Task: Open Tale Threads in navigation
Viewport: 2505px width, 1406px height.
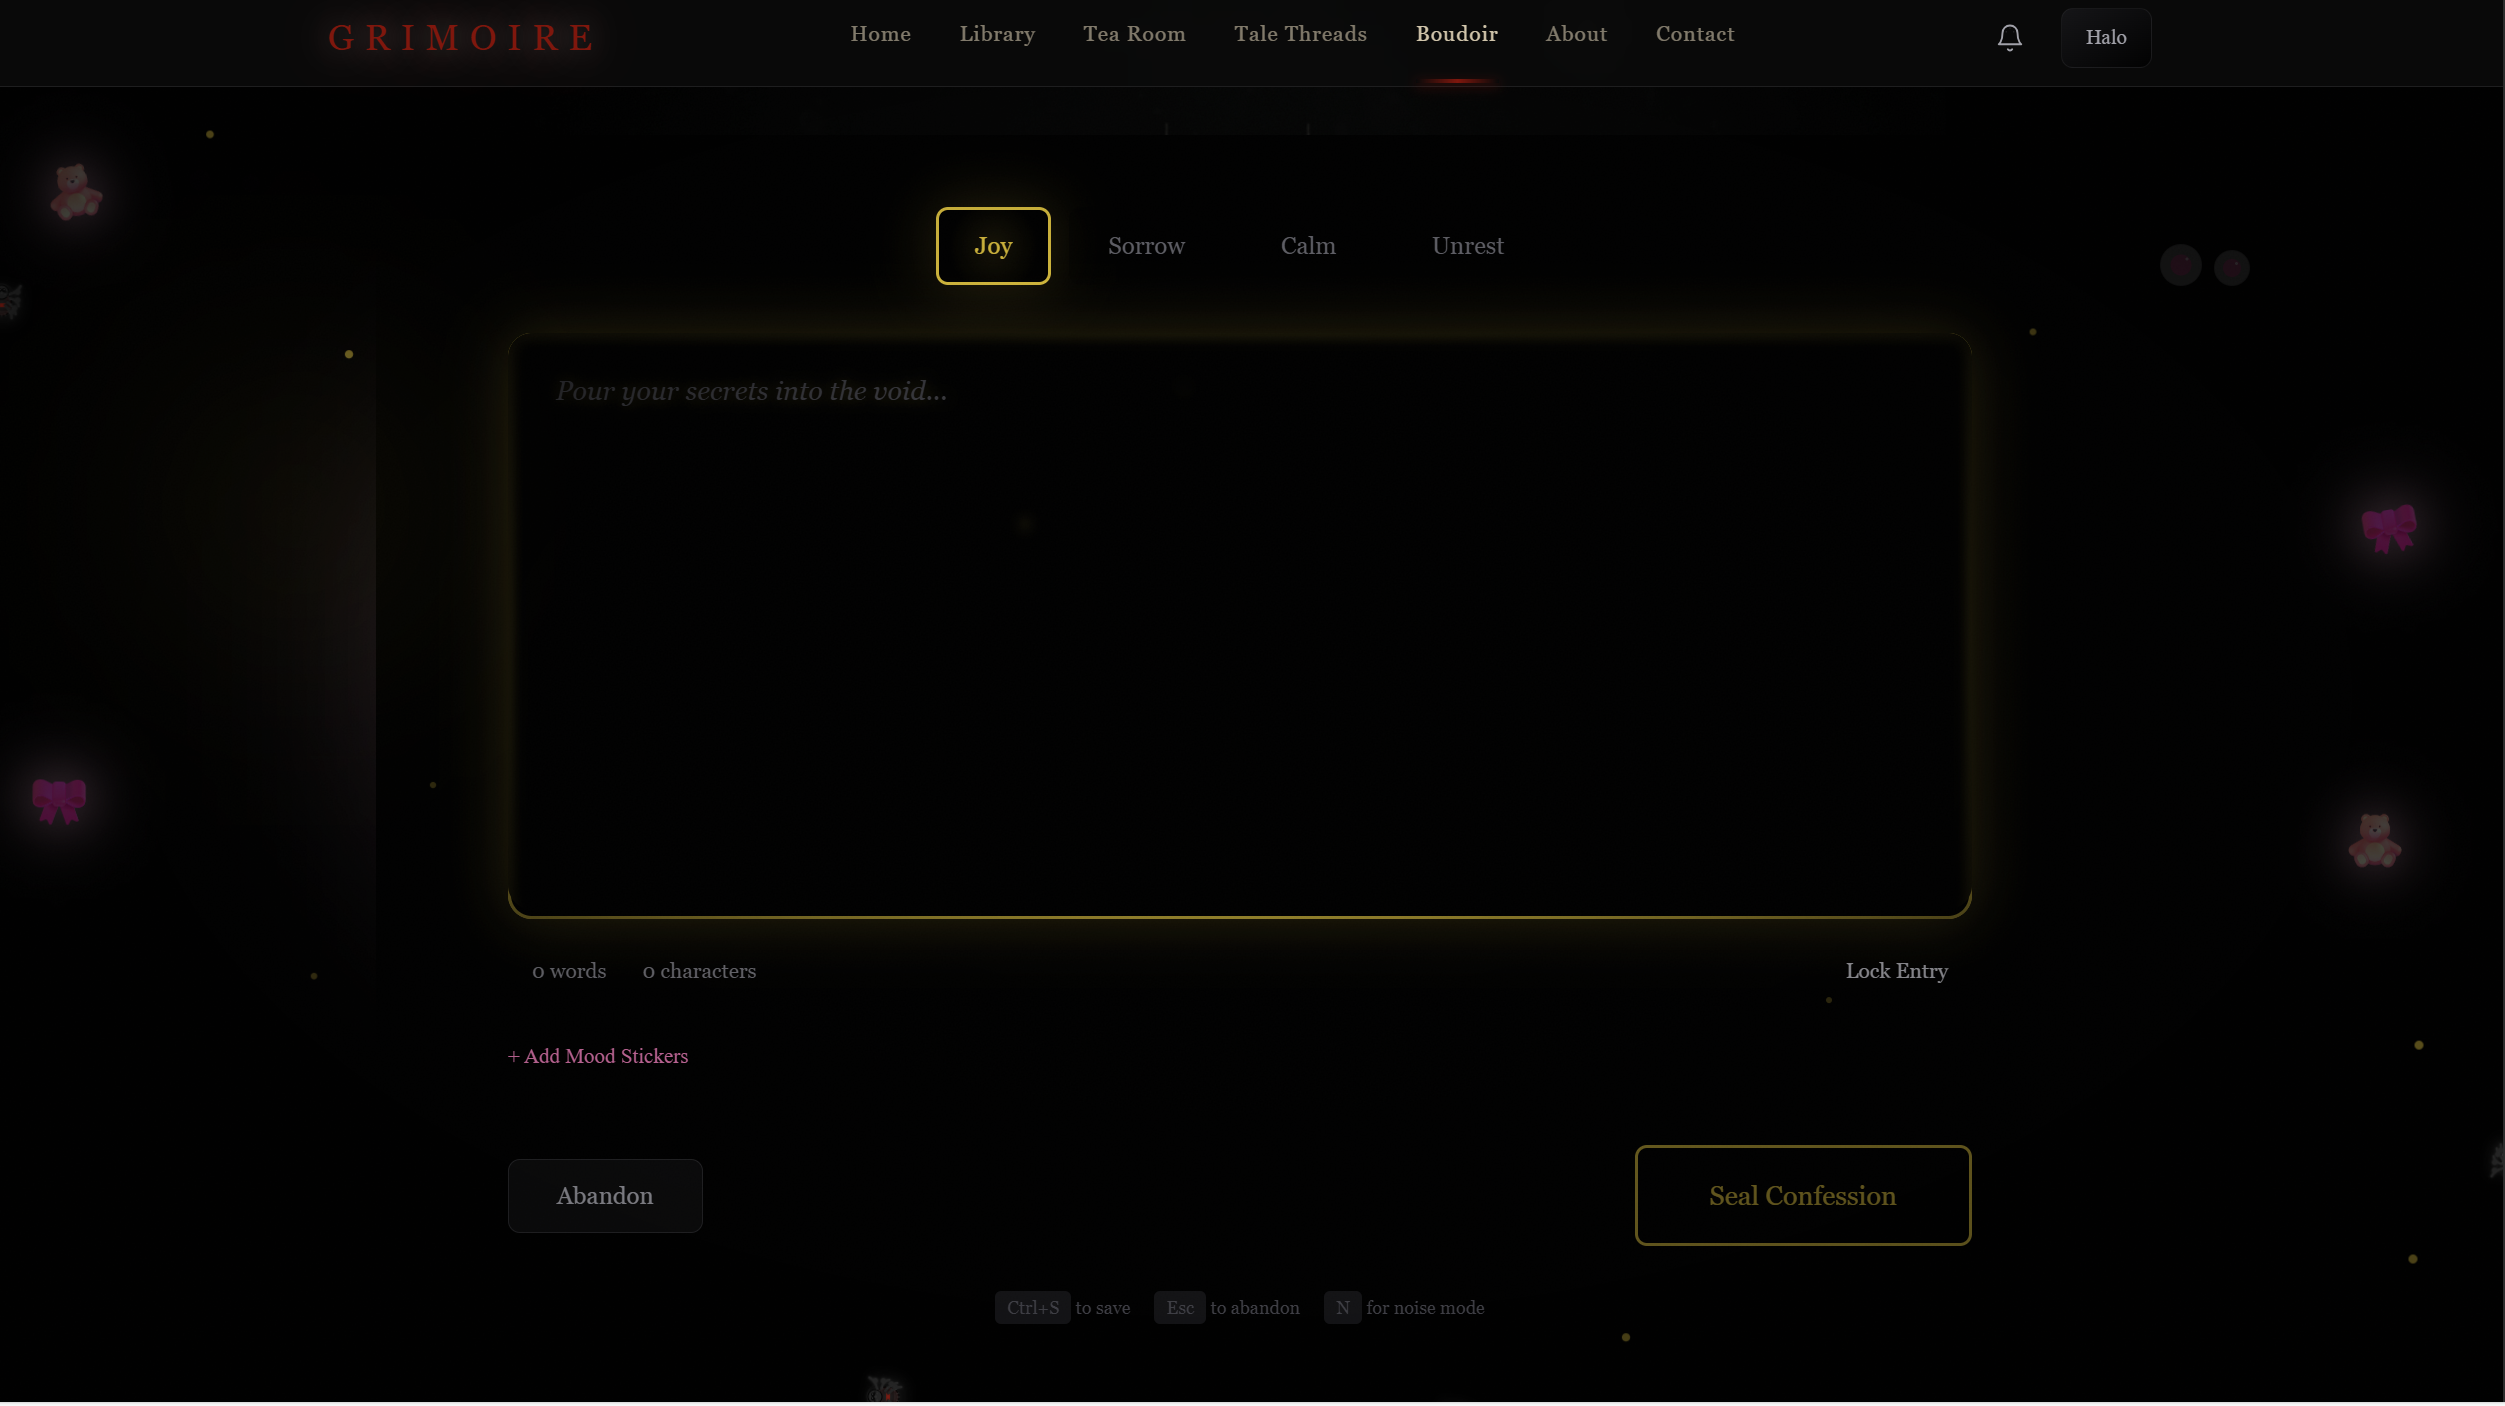Action: (1300, 34)
